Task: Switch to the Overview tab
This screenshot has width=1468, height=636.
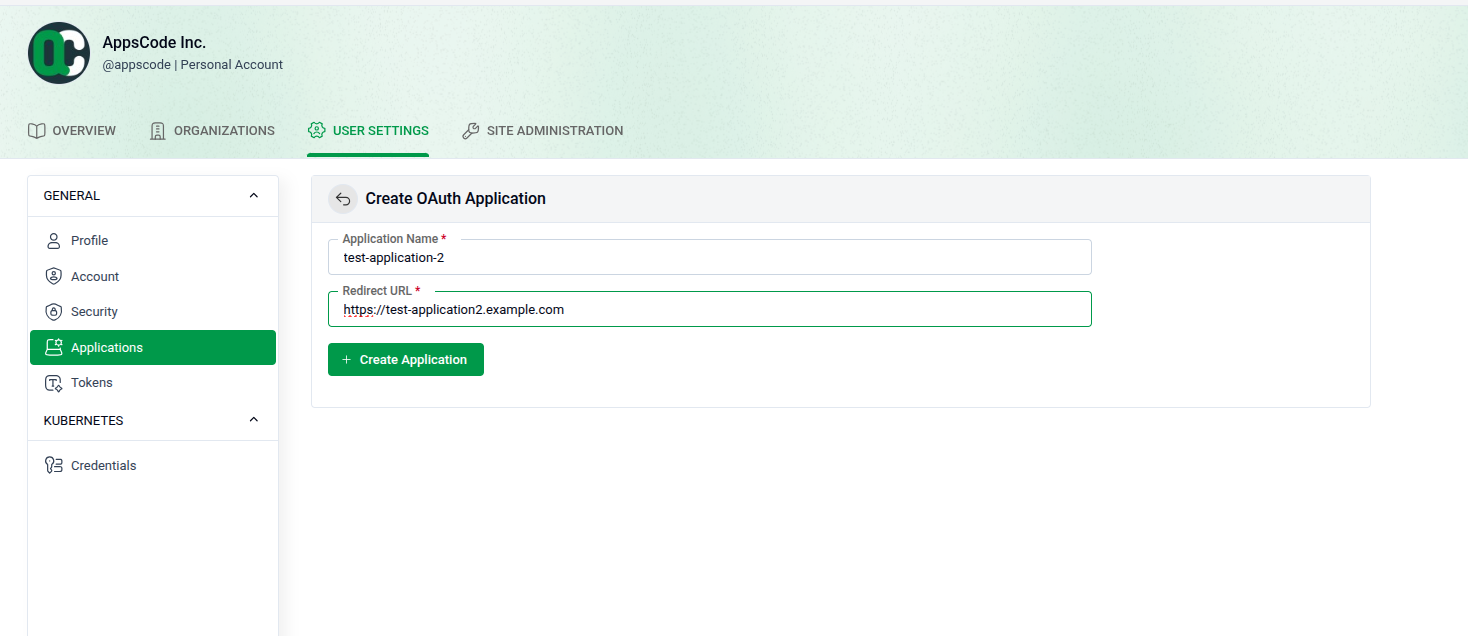Action: point(72,130)
